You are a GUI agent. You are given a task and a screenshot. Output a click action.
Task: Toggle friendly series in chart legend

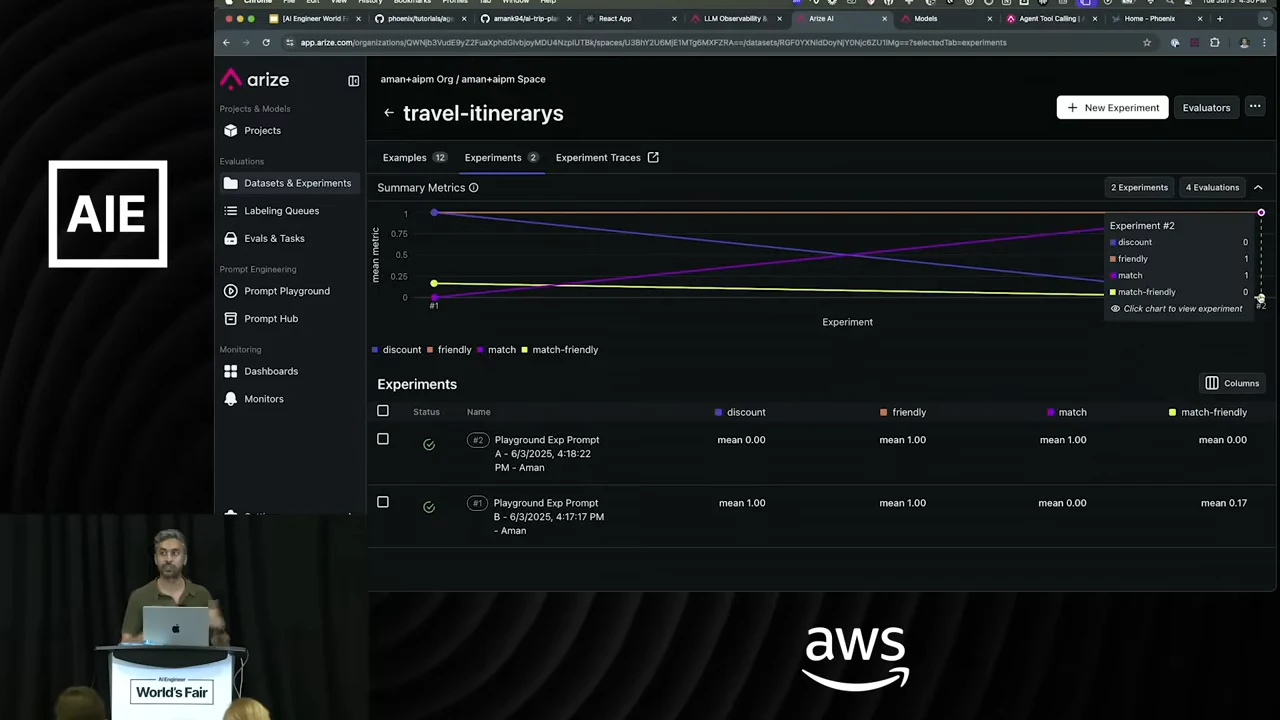(449, 350)
